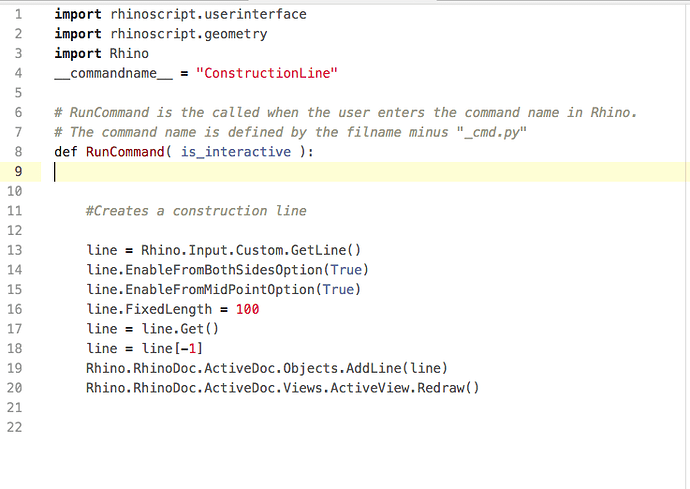Image resolution: width=690 pixels, height=489 pixels.
Task: Click the 'def' keyword on line 8
Action: (x=66, y=152)
